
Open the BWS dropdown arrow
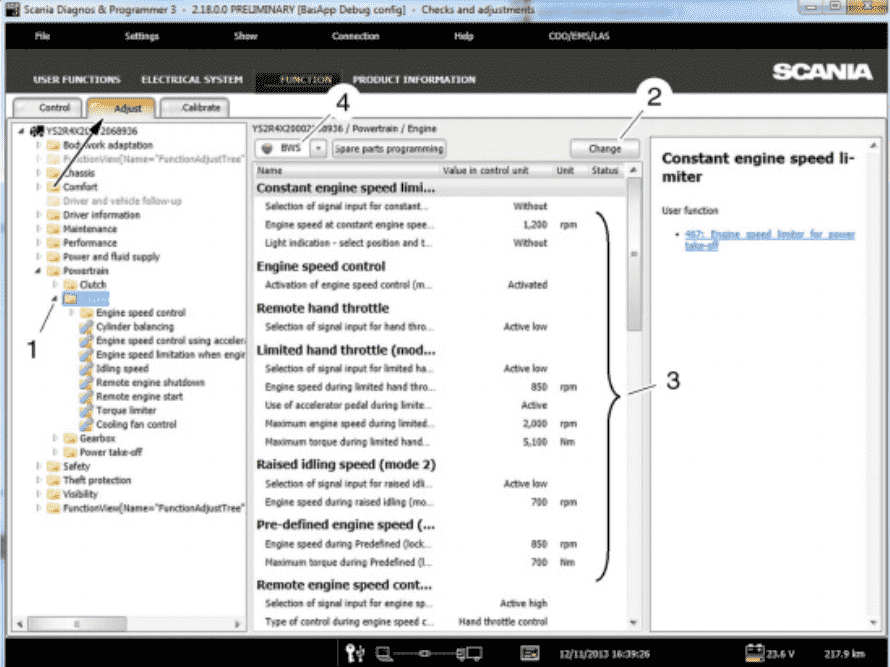click(x=318, y=148)
